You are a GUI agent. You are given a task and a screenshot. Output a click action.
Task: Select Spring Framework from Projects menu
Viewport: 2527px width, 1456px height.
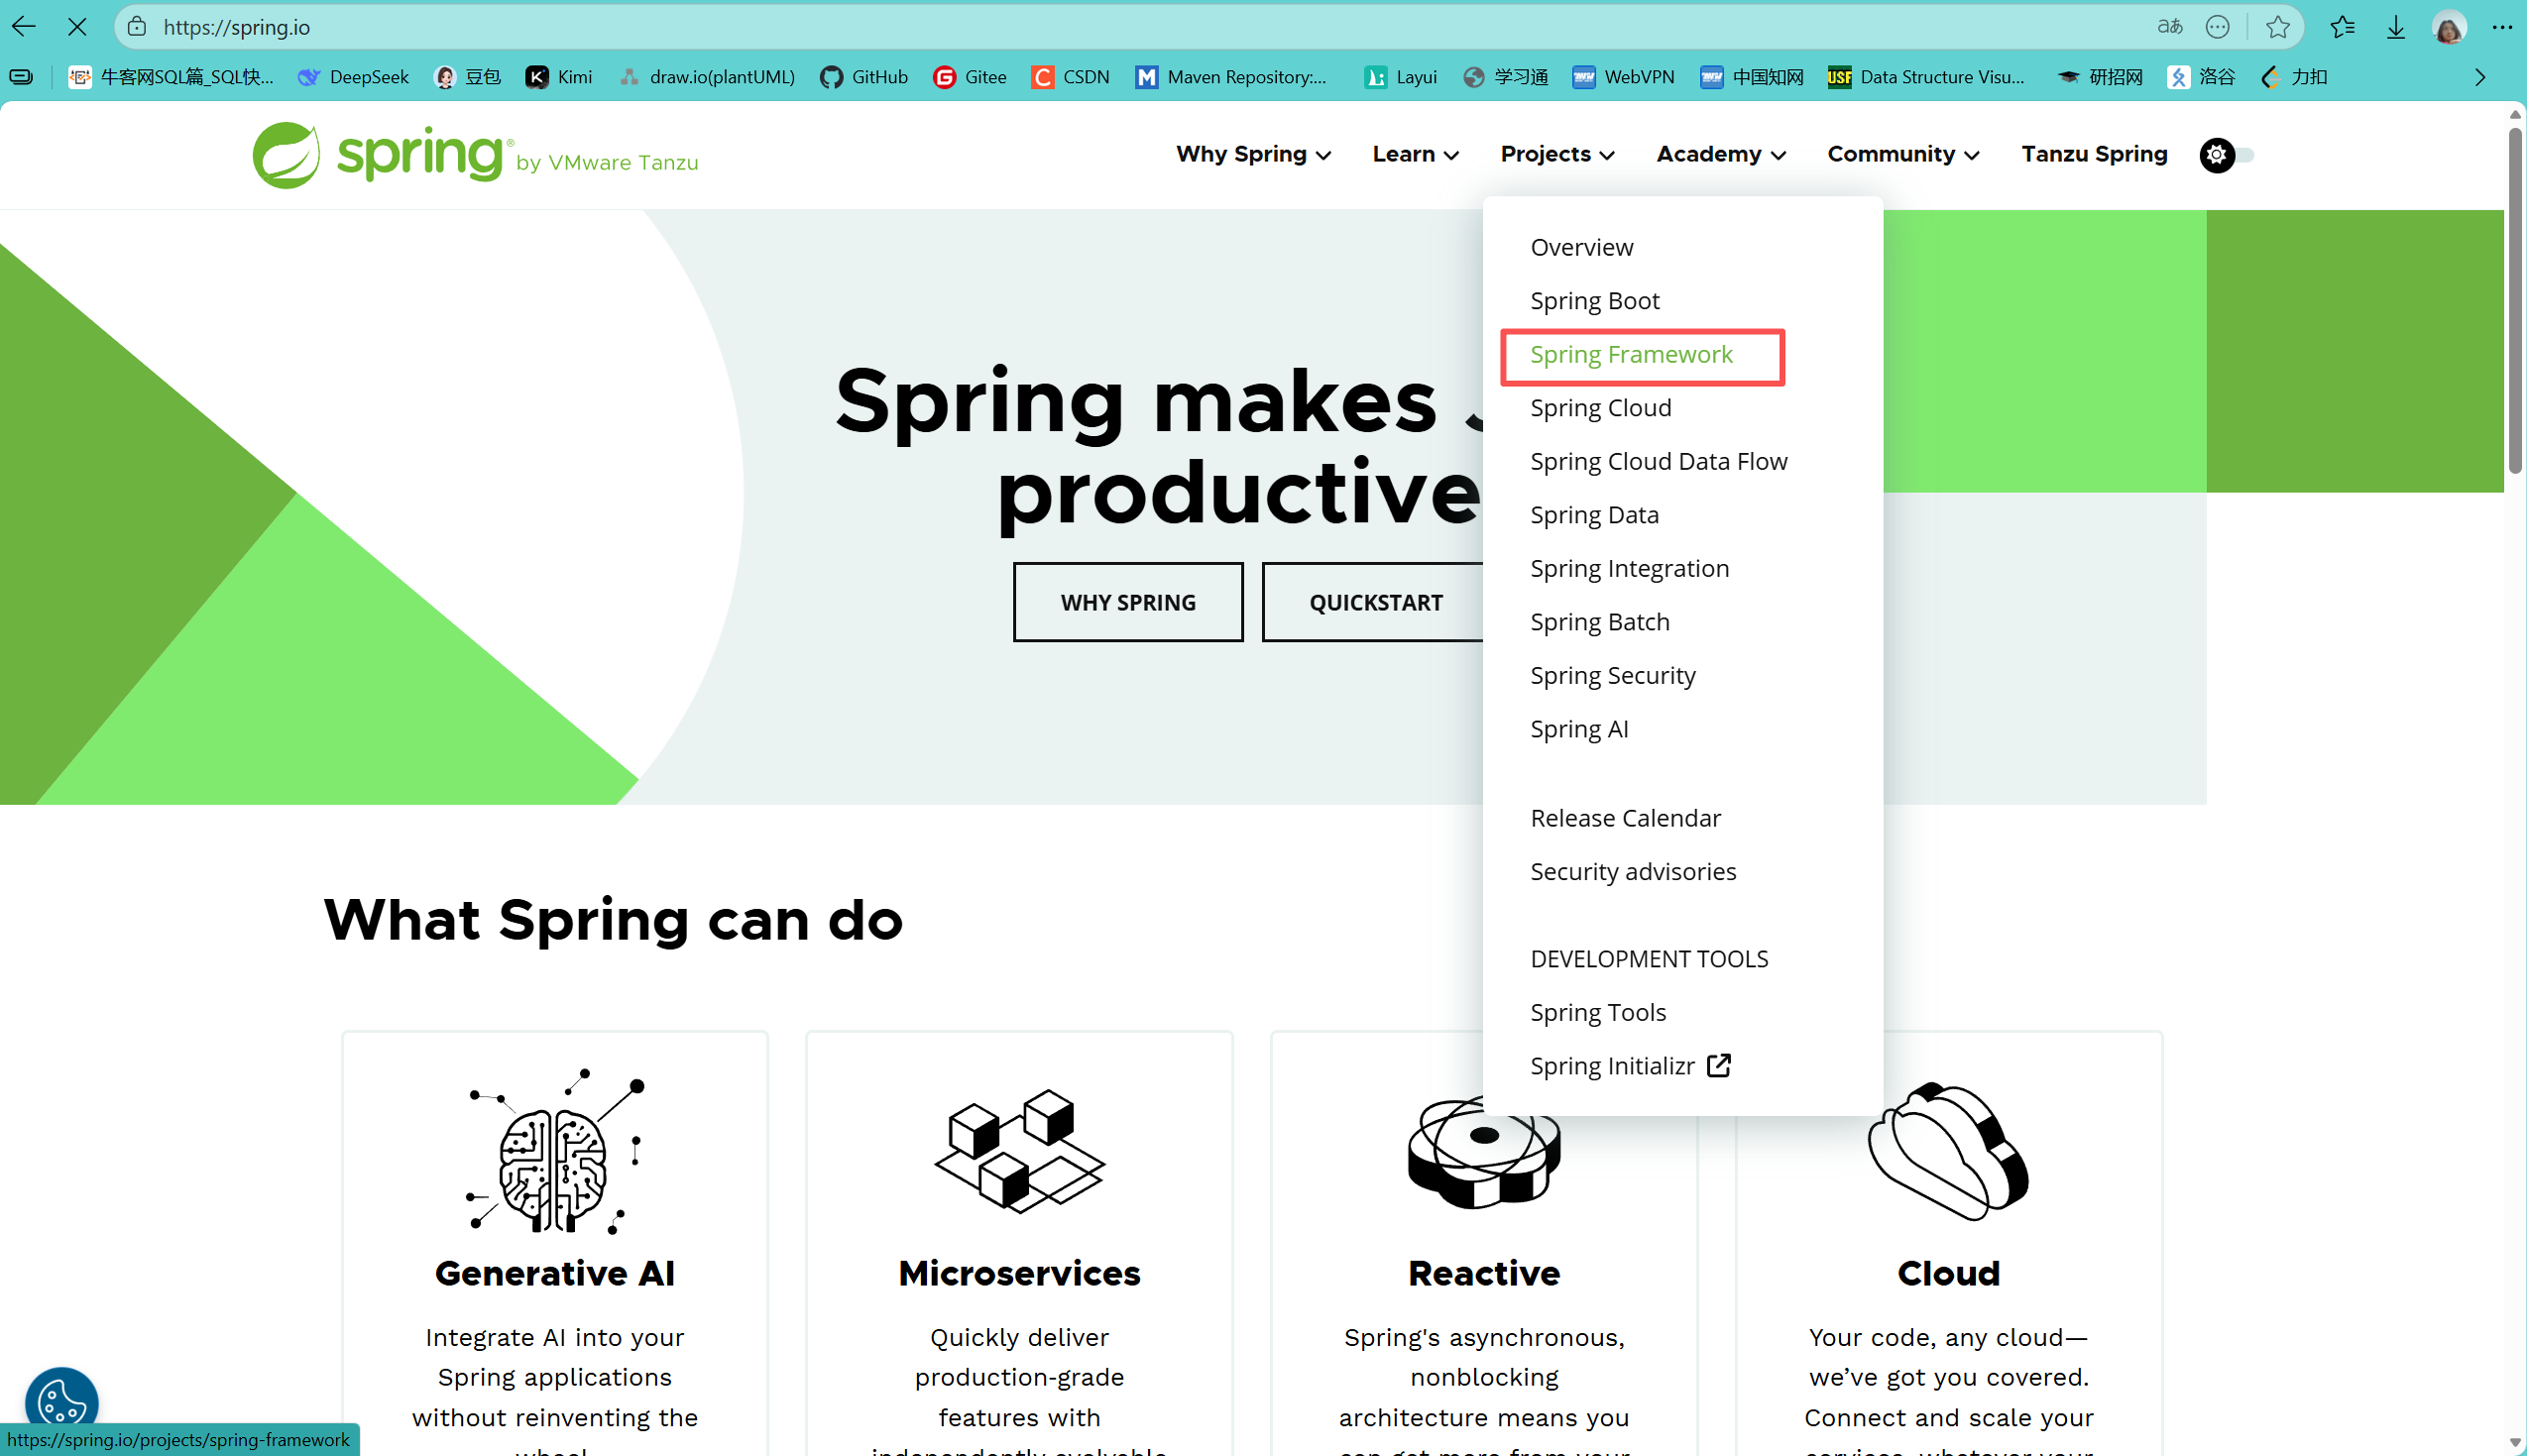click(x=1631, y=355)
